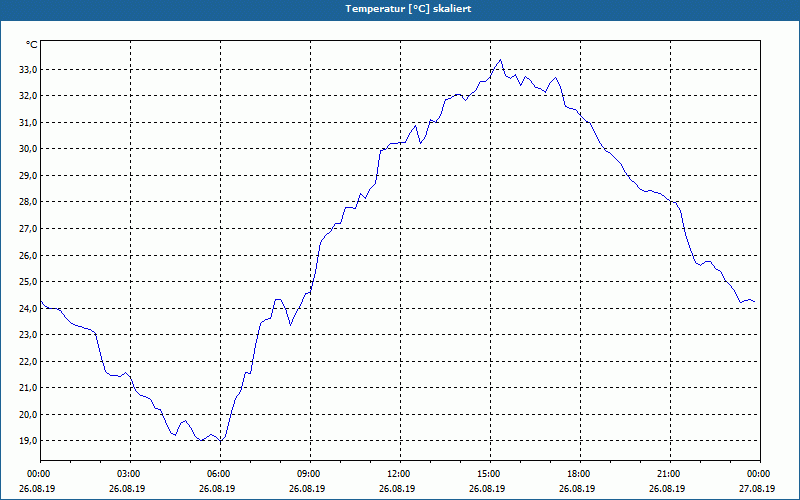Viewport: 800px width, 500px height.
Task: Click the 00:00 label above 27.08.19
Action: tap(759, 474)
